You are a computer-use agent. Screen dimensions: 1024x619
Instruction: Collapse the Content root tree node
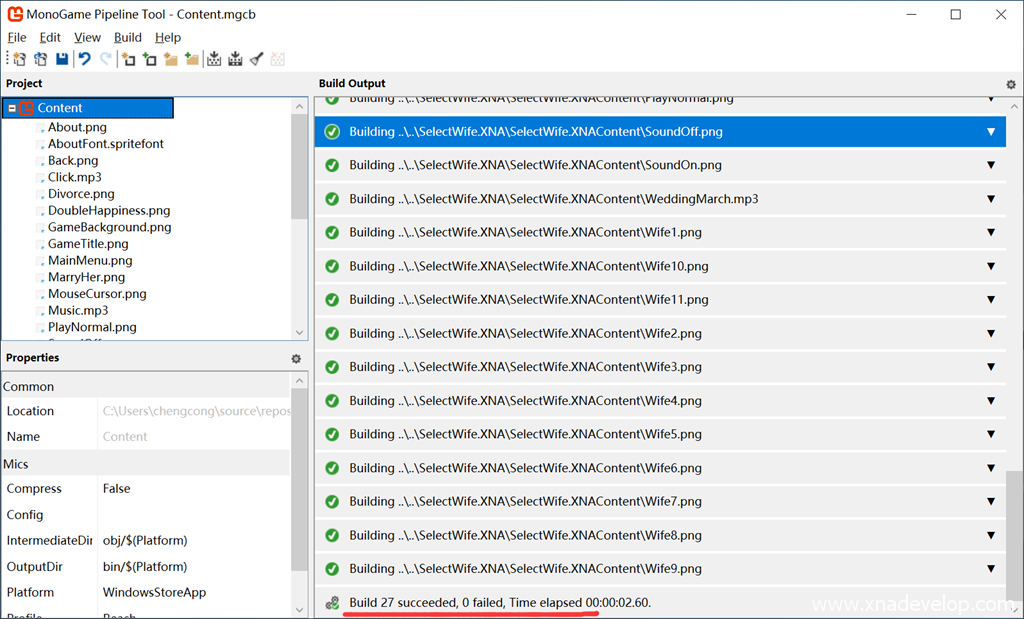[x=12, y=108]
